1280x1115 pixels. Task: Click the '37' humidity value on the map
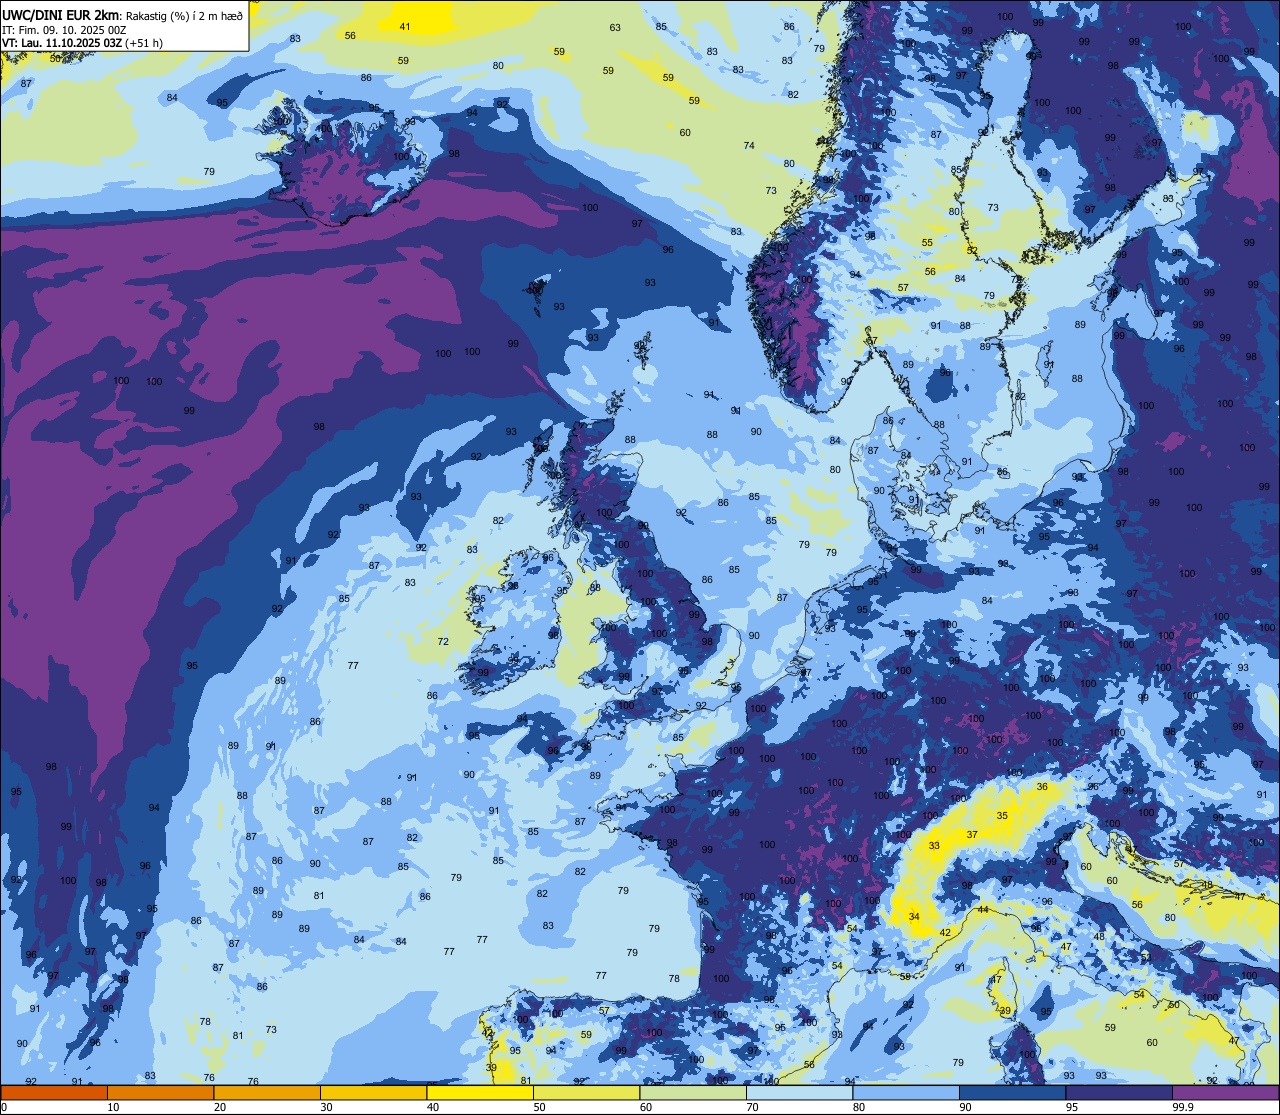pyautogui.click(x=972, y=834)
